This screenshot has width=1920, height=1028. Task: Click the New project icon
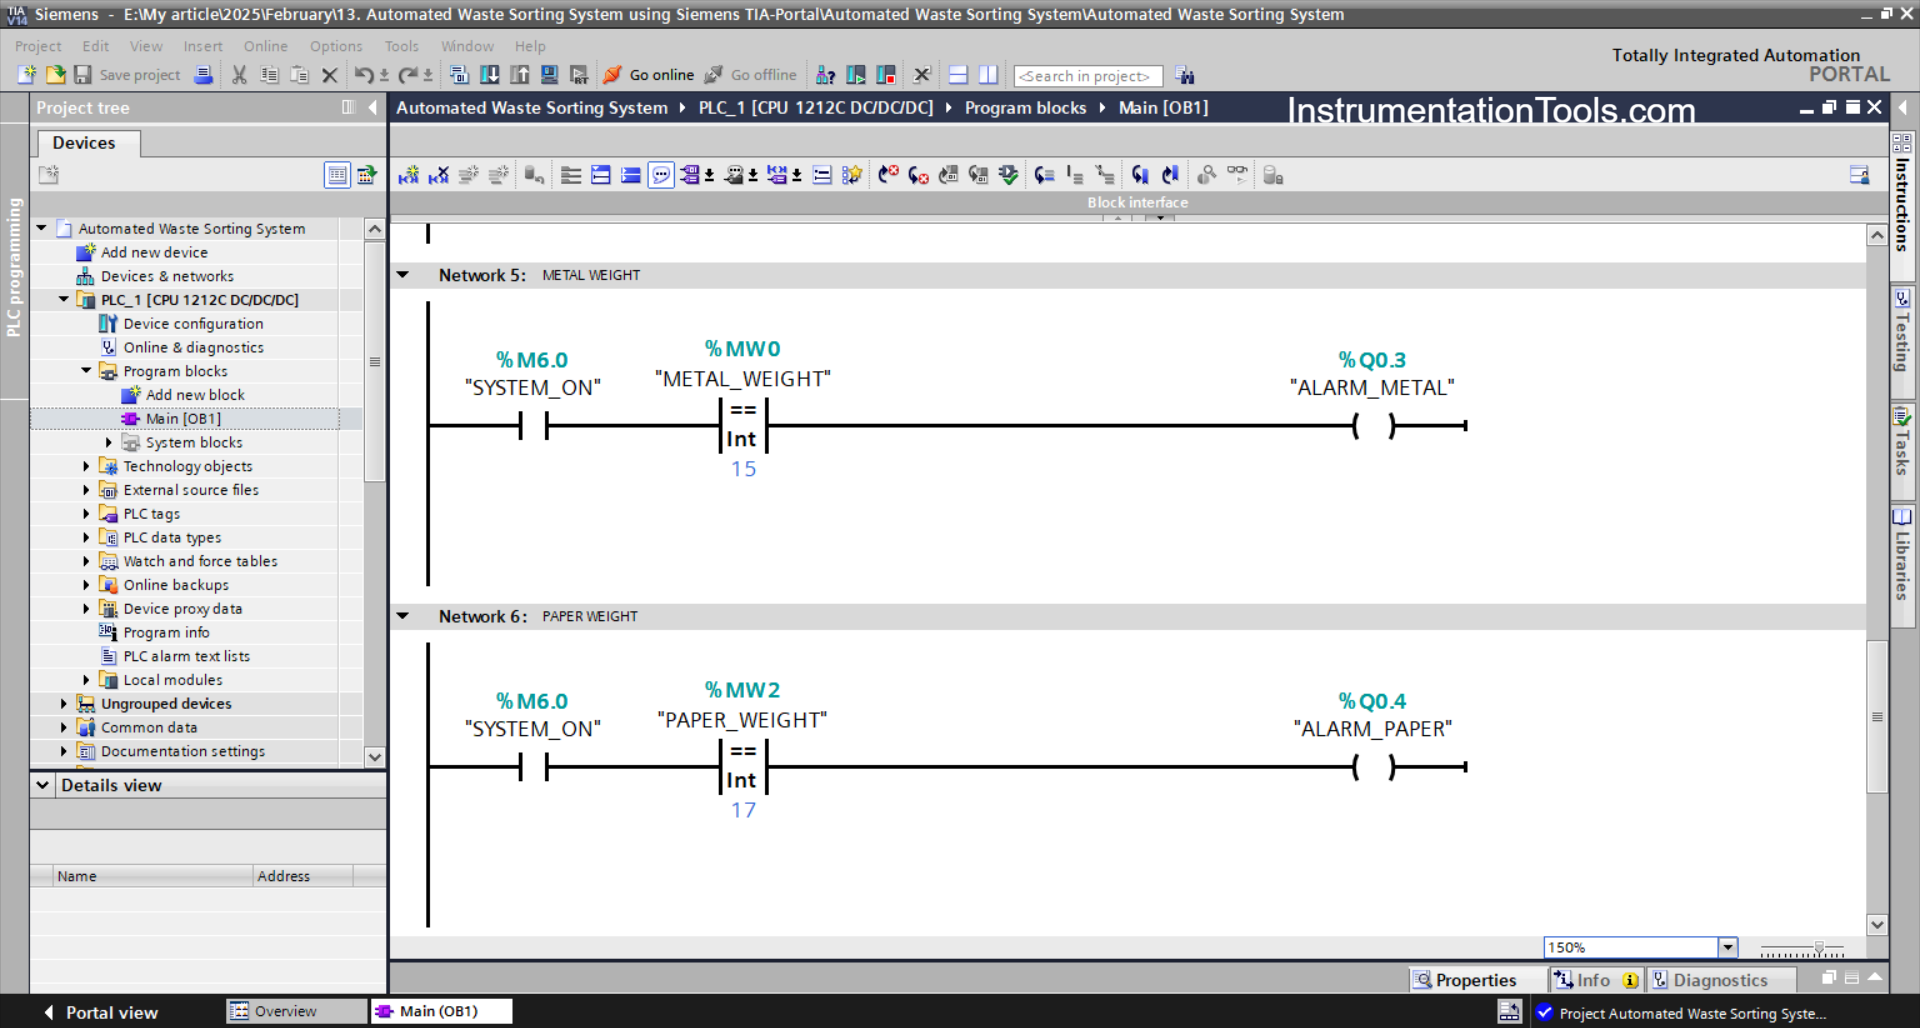(27, 75)
